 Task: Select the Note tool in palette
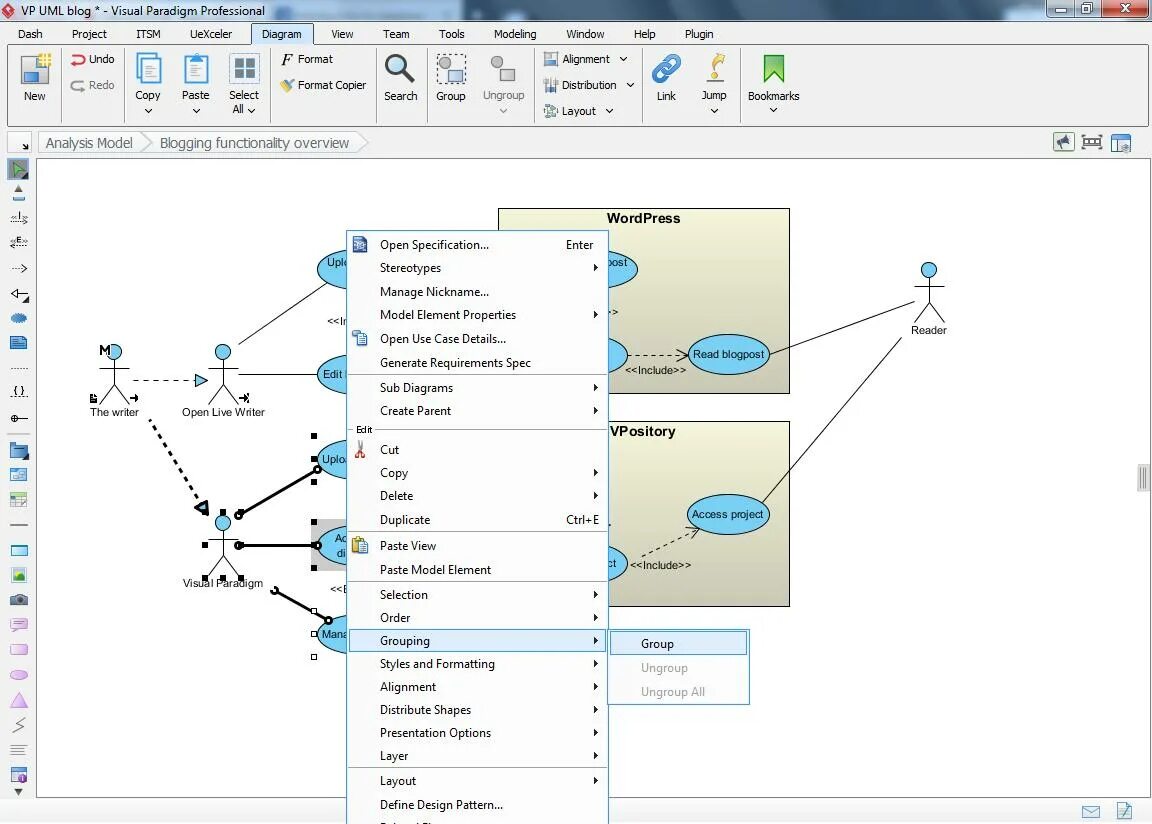point(19,343)
